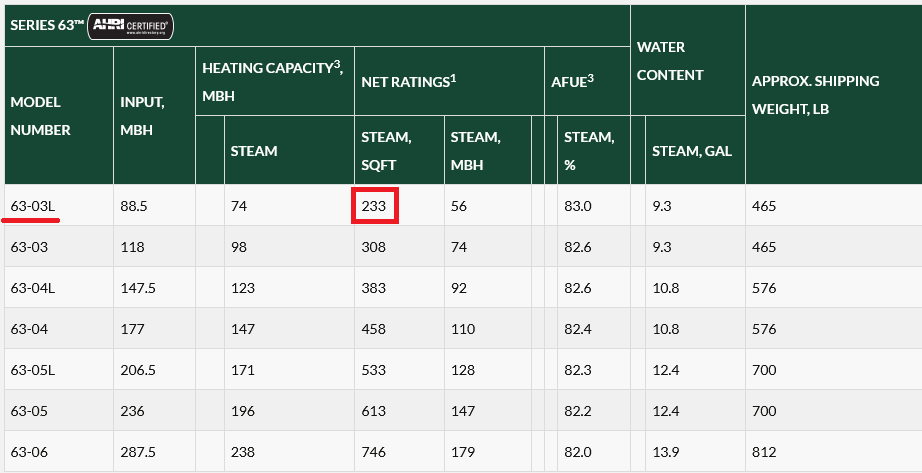
Task: Click the AFUE value 82.3
Action: 578,370
